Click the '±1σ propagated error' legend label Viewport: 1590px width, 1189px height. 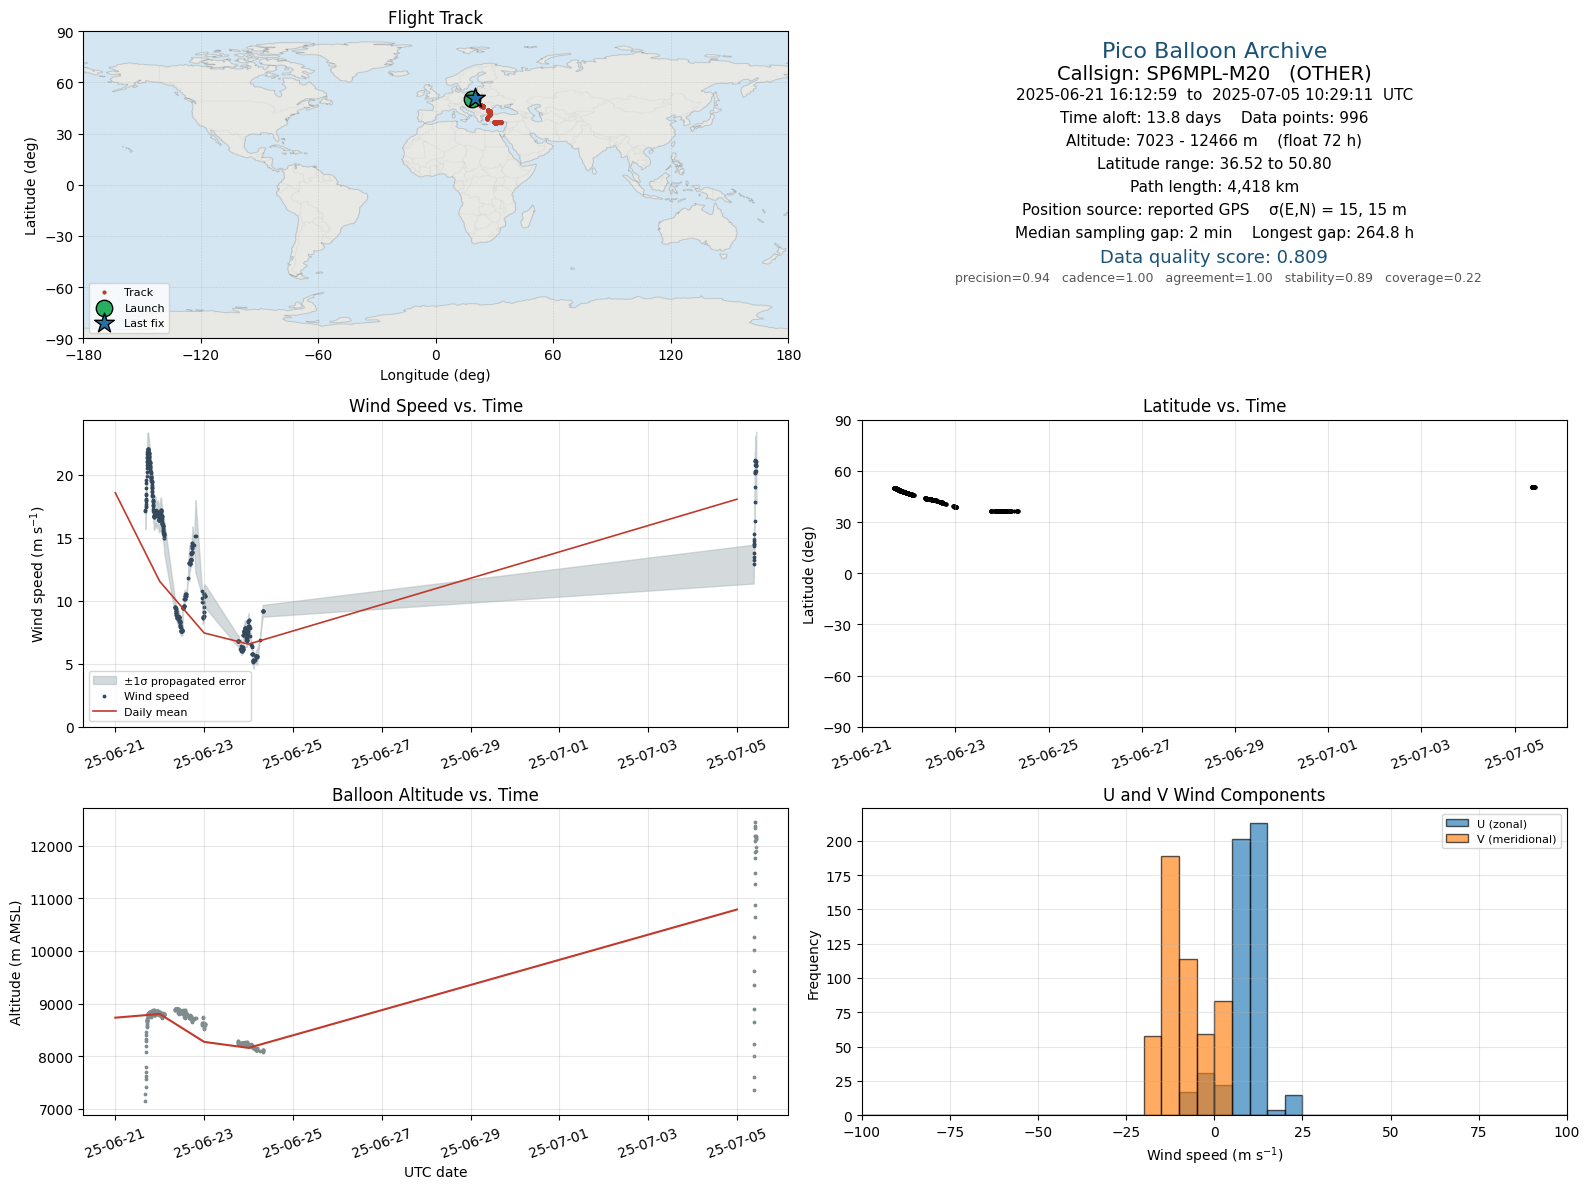click(x=184, y=681)
